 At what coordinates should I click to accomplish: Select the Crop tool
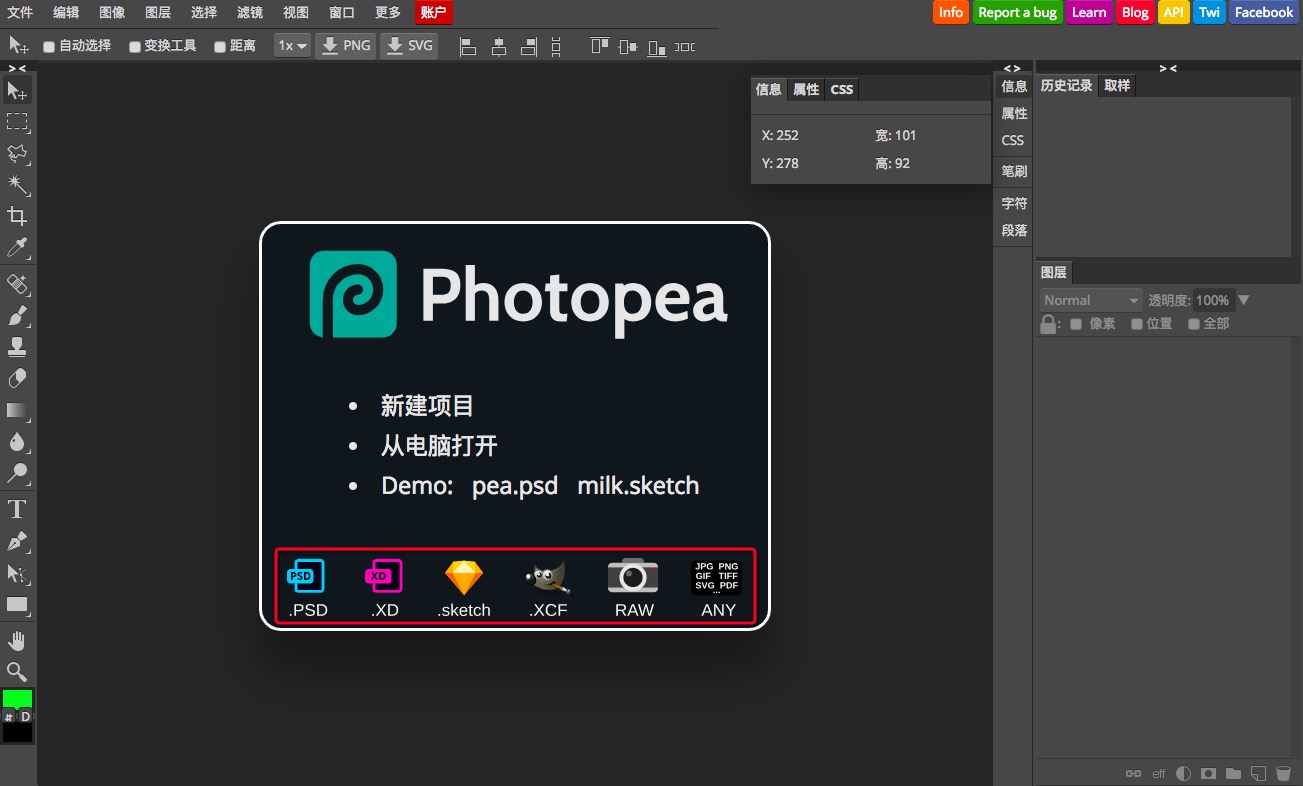tap(17, 217)
